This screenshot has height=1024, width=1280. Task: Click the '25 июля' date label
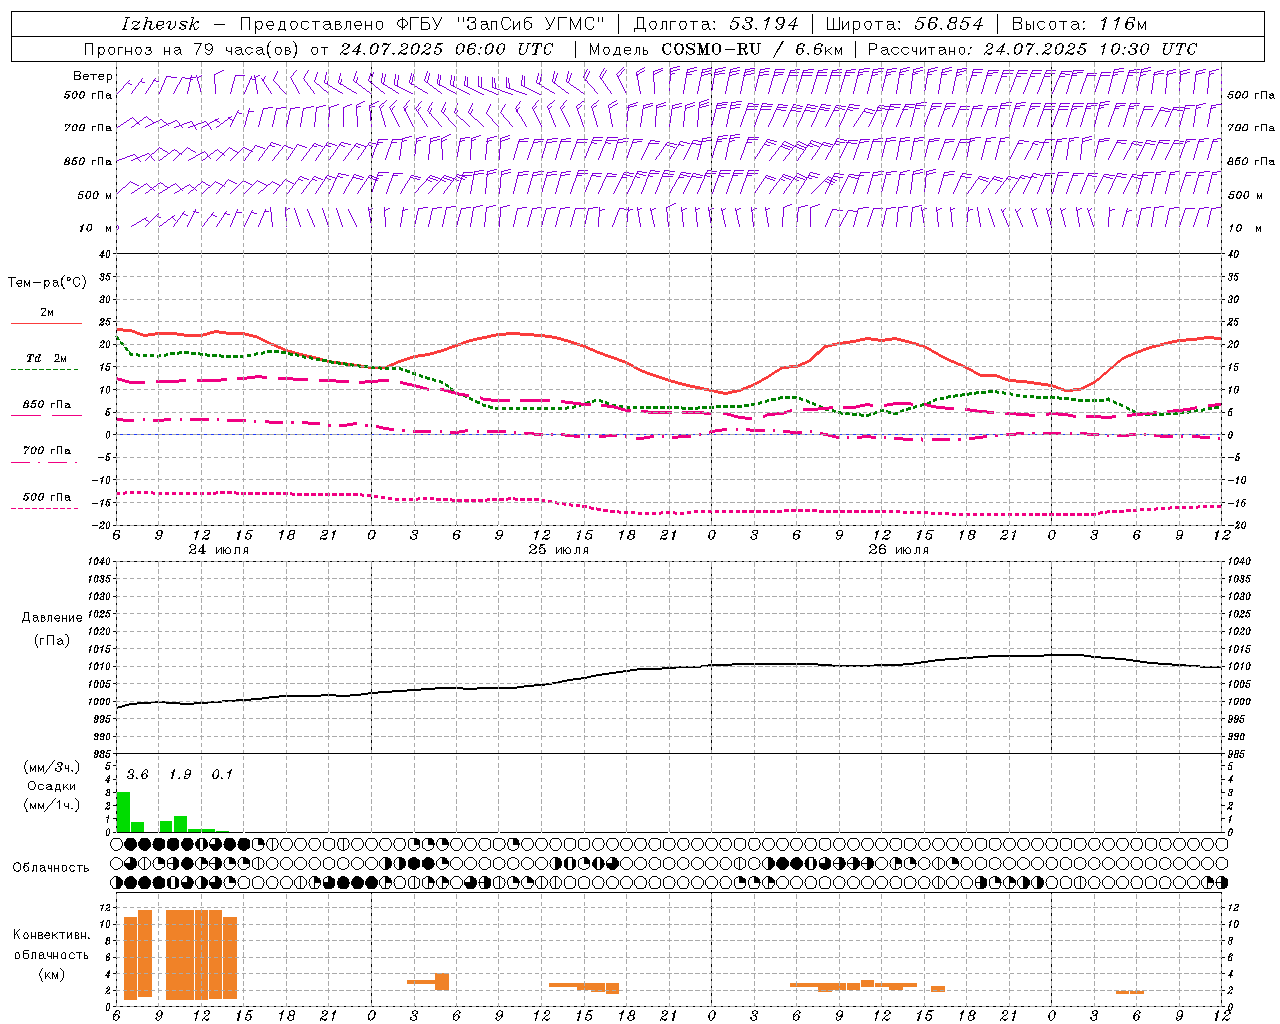point(559,550)
